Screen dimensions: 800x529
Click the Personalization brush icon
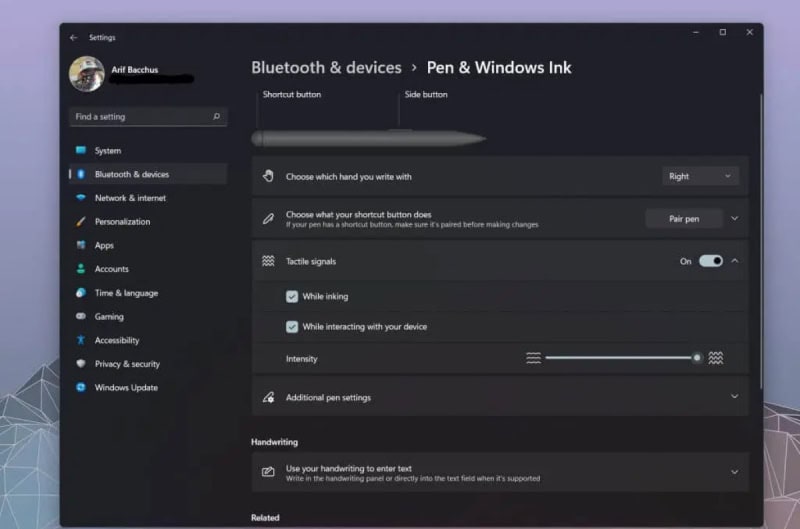[81, 222]
